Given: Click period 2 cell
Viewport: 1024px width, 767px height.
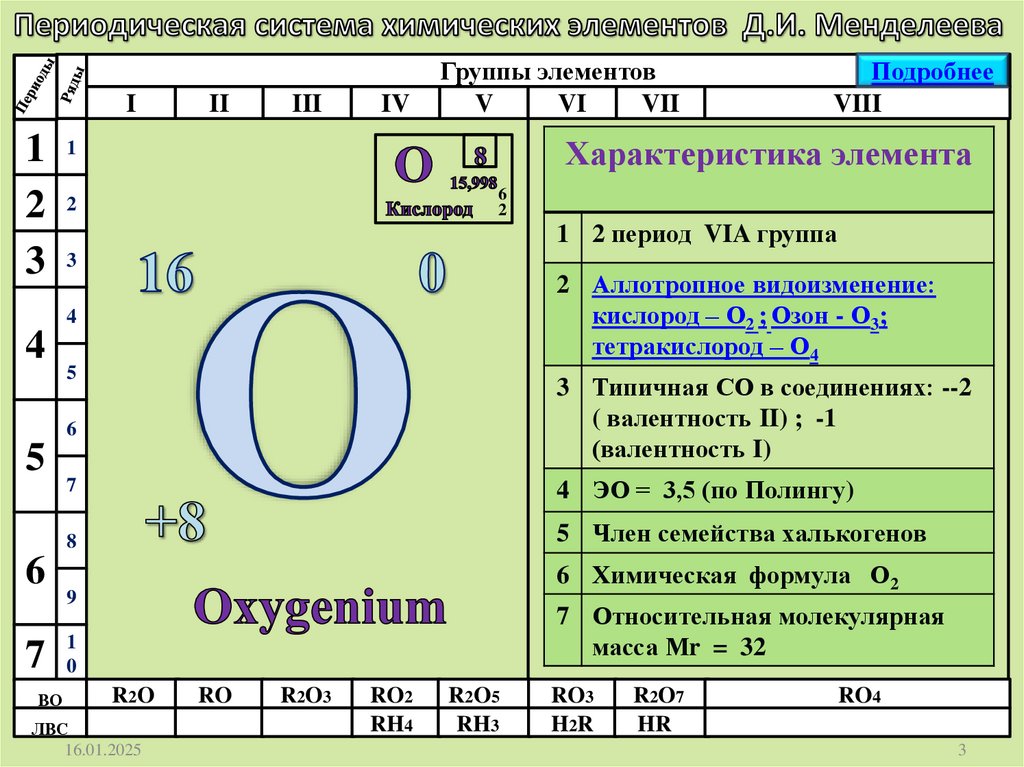Looking at the screenshot, I should click(x=35, y=203).
